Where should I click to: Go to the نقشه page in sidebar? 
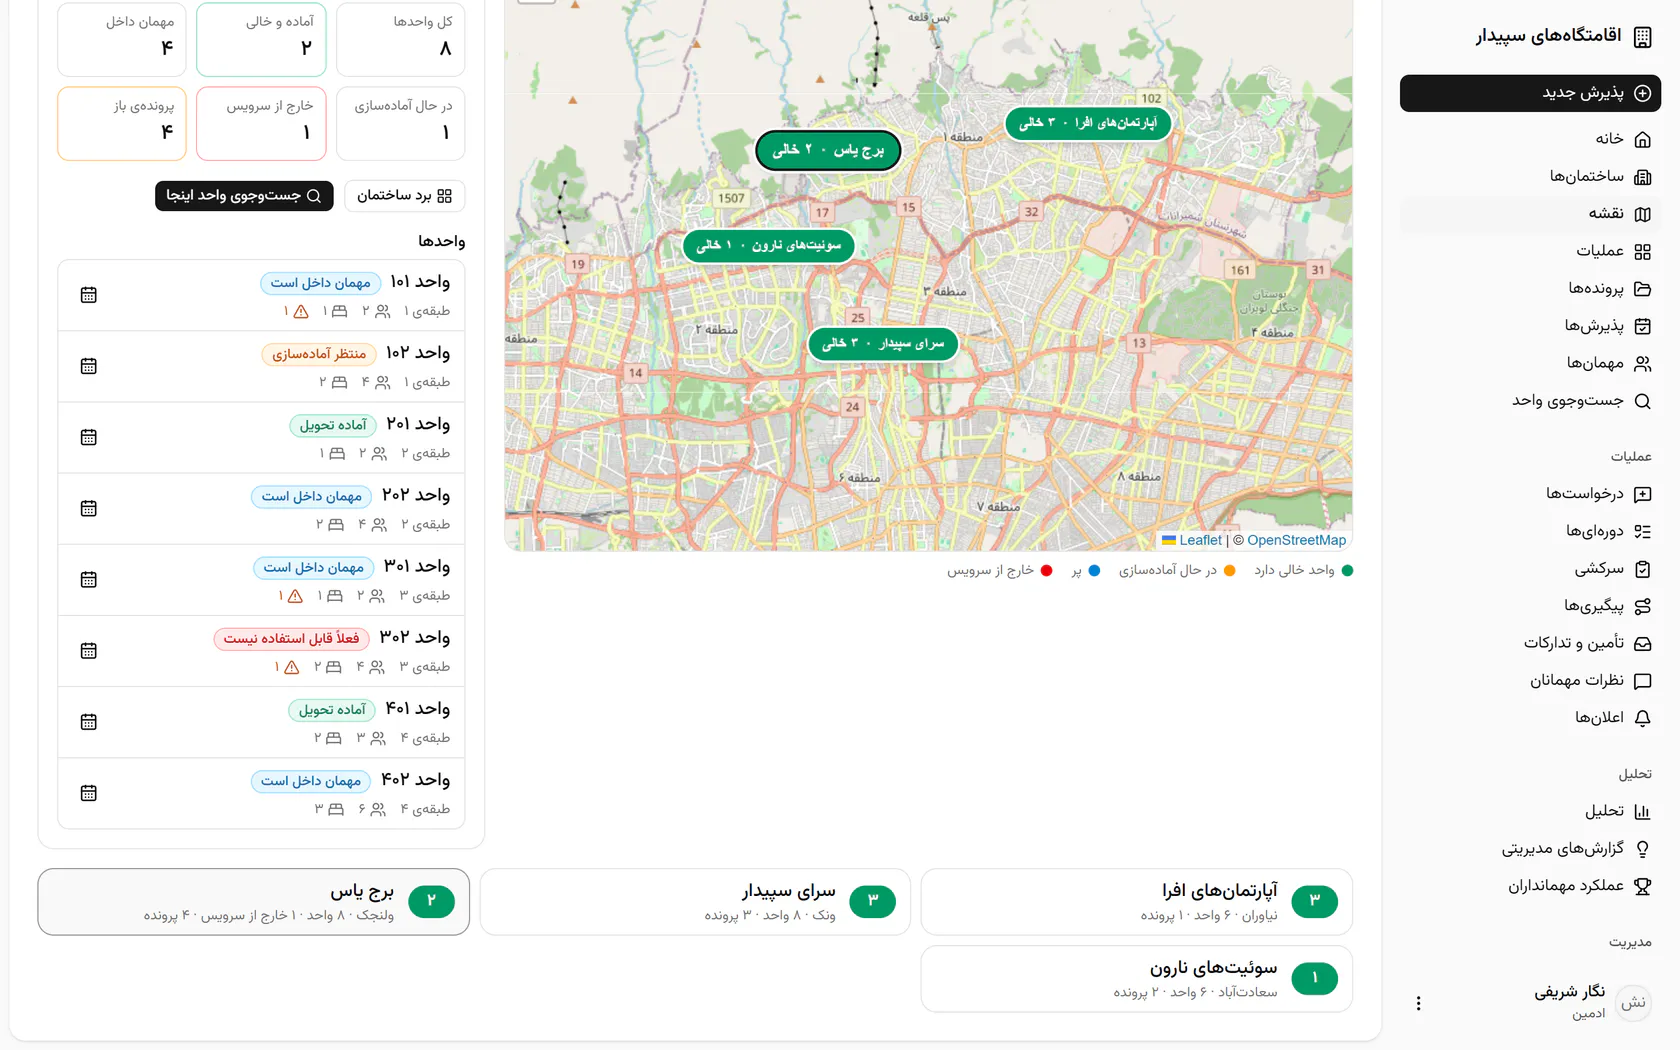click(1530, 214)
